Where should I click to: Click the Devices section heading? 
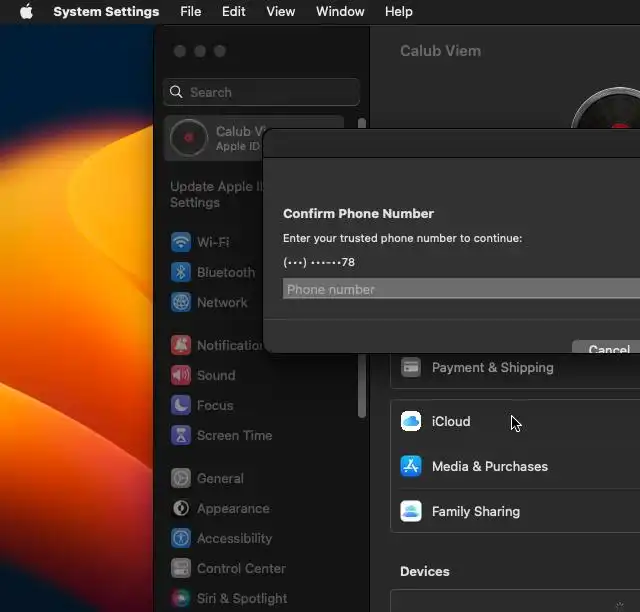[x=424, y=571]
